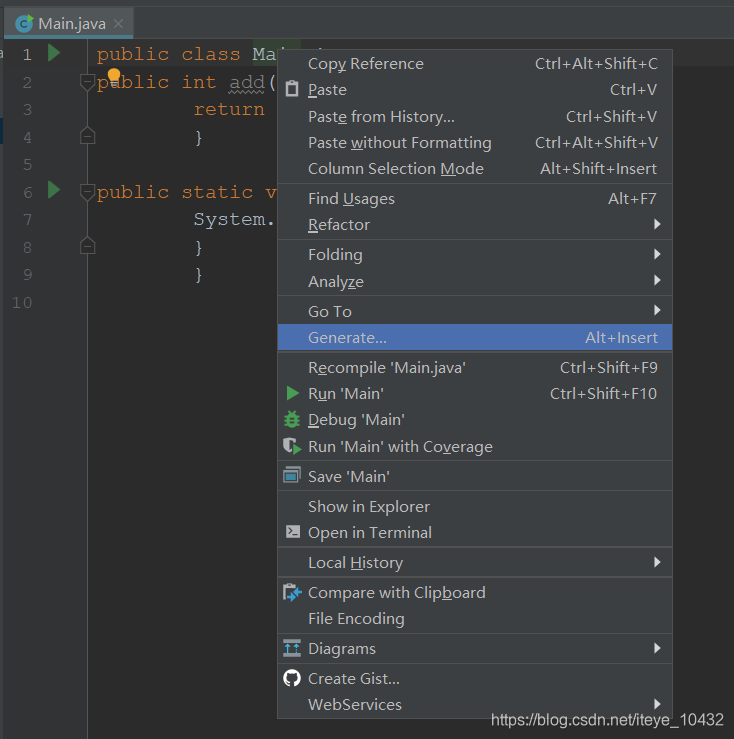The image size is (734, 739).
Task: Click the yellow intention lightbulb on line 2
Action: pyautogui.click(x=114, y=75)
